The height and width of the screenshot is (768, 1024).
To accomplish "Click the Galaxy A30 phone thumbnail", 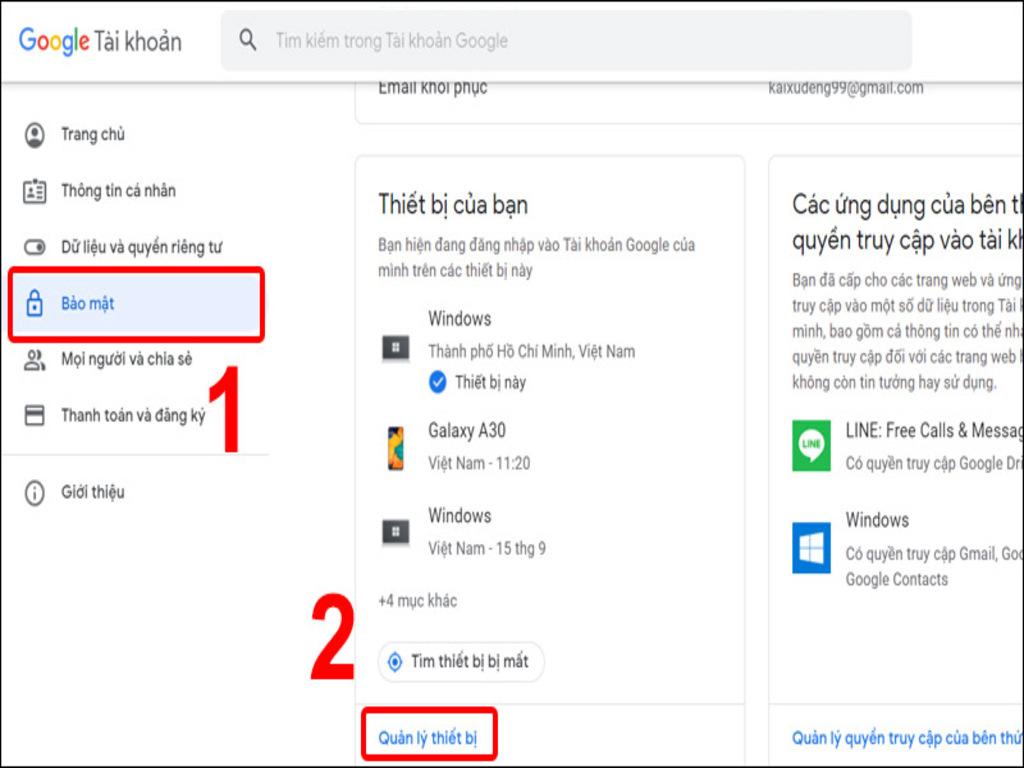I will click(395, 447).
